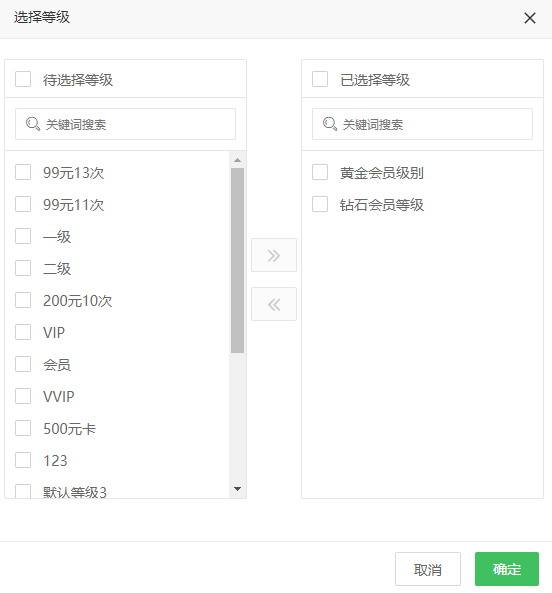Click the 500元卡 label text
Screen dimensions: 552x593
click(70, 429)
